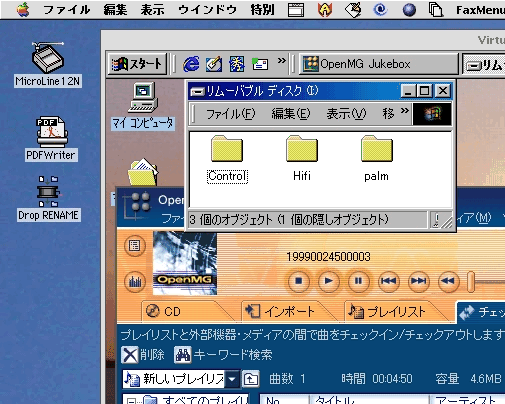Select the palm folder
505x404 pixels.
[x=376, y=159]
